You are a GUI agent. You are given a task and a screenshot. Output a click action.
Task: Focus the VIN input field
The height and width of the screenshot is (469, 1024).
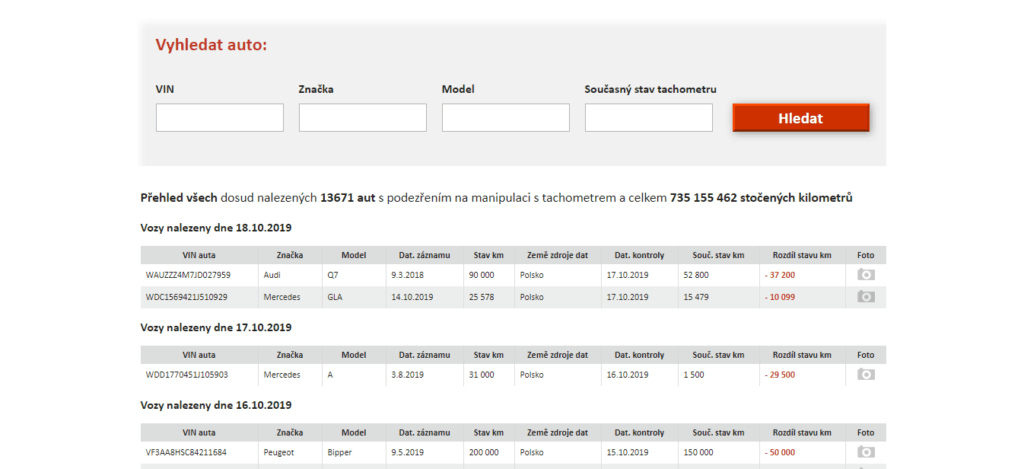point(219,118)
